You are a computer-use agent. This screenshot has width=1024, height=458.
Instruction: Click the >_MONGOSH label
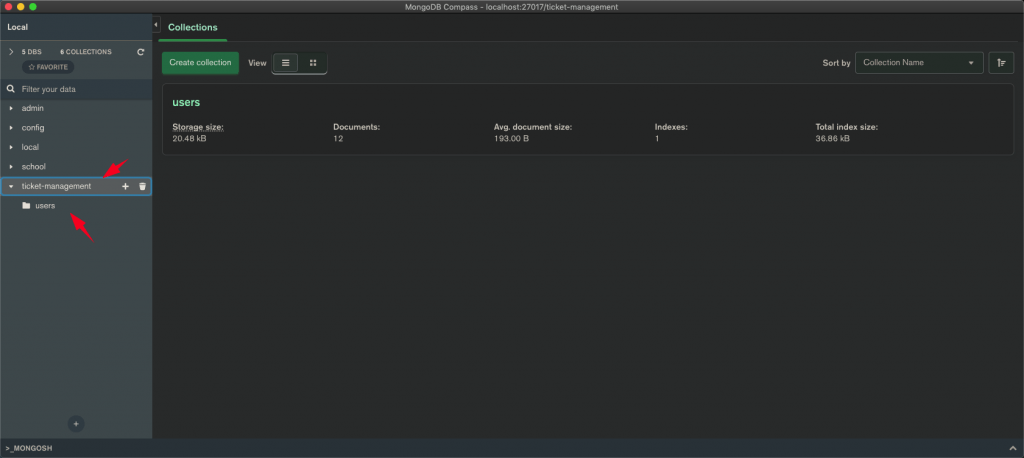pyautogui.click(x=29, y=449)
